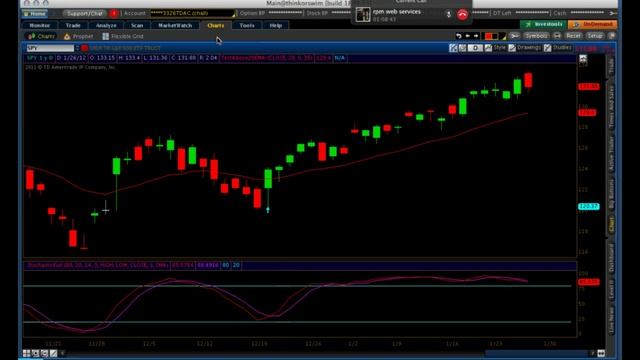640x360 pixels.
Task: Open the Active Trader side tab
Action: (x=611, y=153)
